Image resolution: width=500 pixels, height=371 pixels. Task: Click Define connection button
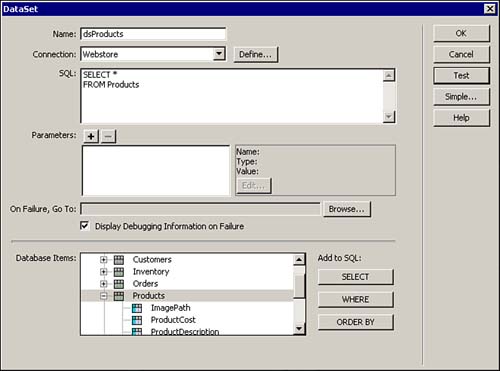tap(255, 54)
